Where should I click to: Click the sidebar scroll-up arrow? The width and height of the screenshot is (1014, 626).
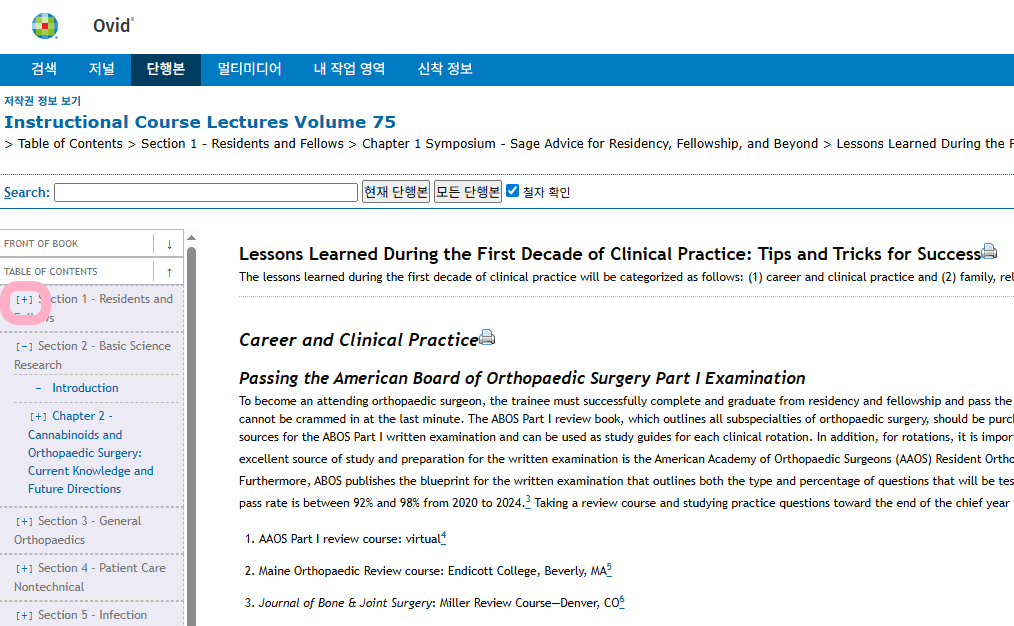(x=191, y=238)
